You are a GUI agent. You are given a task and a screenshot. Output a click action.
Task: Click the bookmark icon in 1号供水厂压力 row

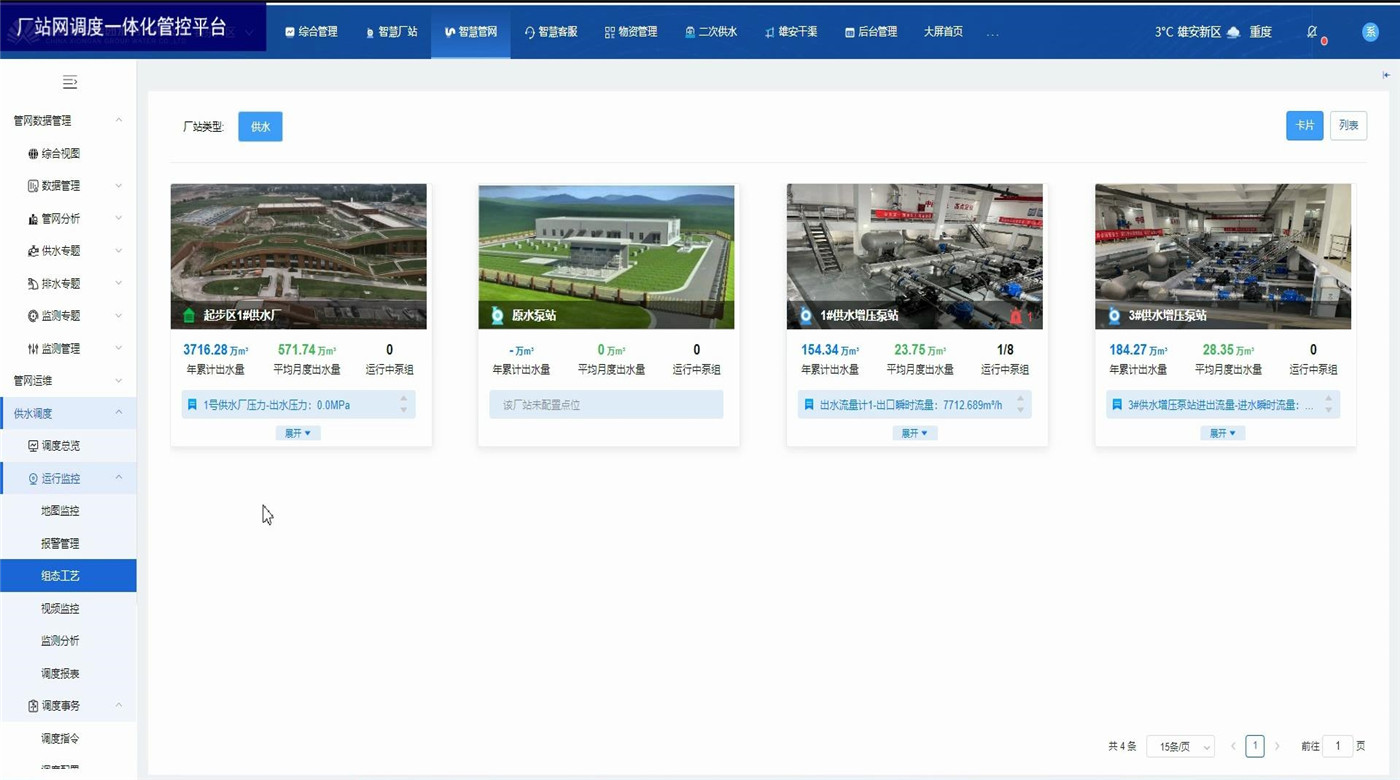(192, 405)
